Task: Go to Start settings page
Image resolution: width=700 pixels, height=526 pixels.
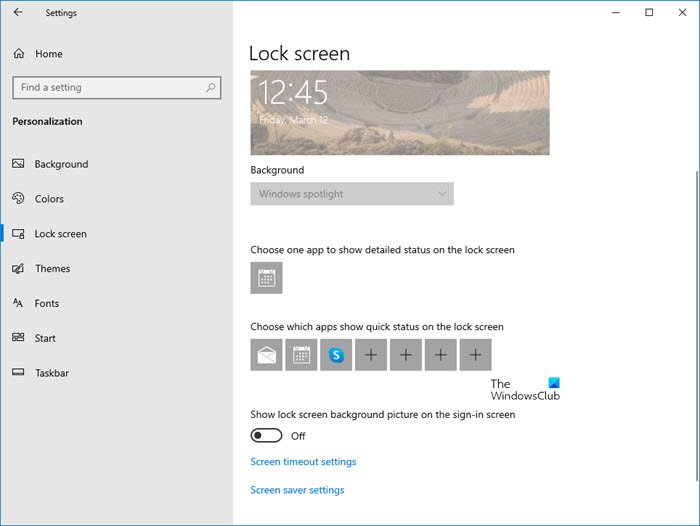Action: point(45,338)
